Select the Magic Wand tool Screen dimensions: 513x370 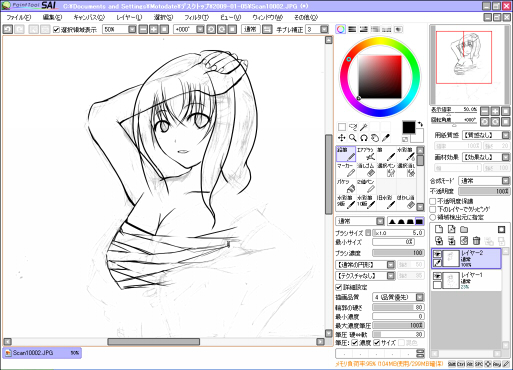click(364, 127)
